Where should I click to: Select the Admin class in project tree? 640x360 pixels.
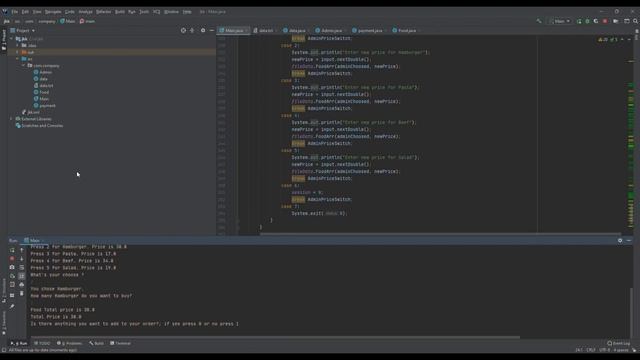tap(43, 72)
